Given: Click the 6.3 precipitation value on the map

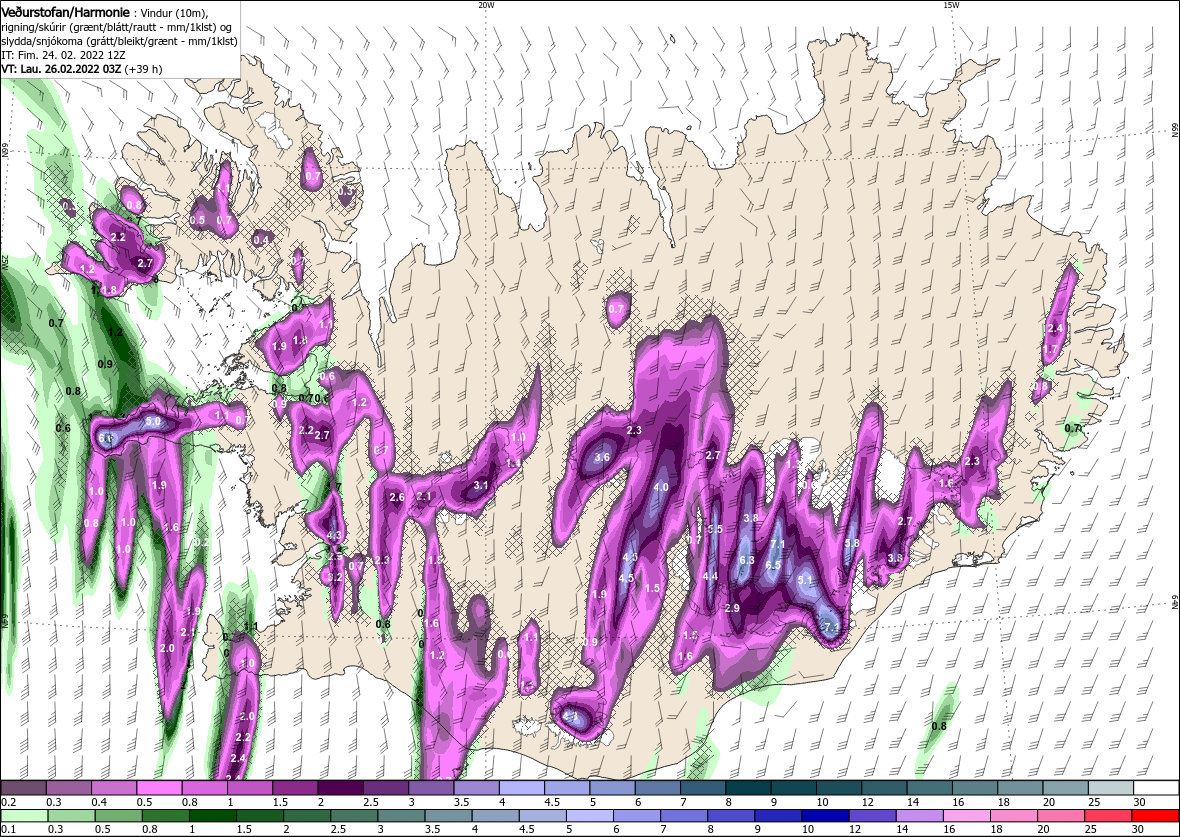Looking at the screenshot, I should click(747, 560).
